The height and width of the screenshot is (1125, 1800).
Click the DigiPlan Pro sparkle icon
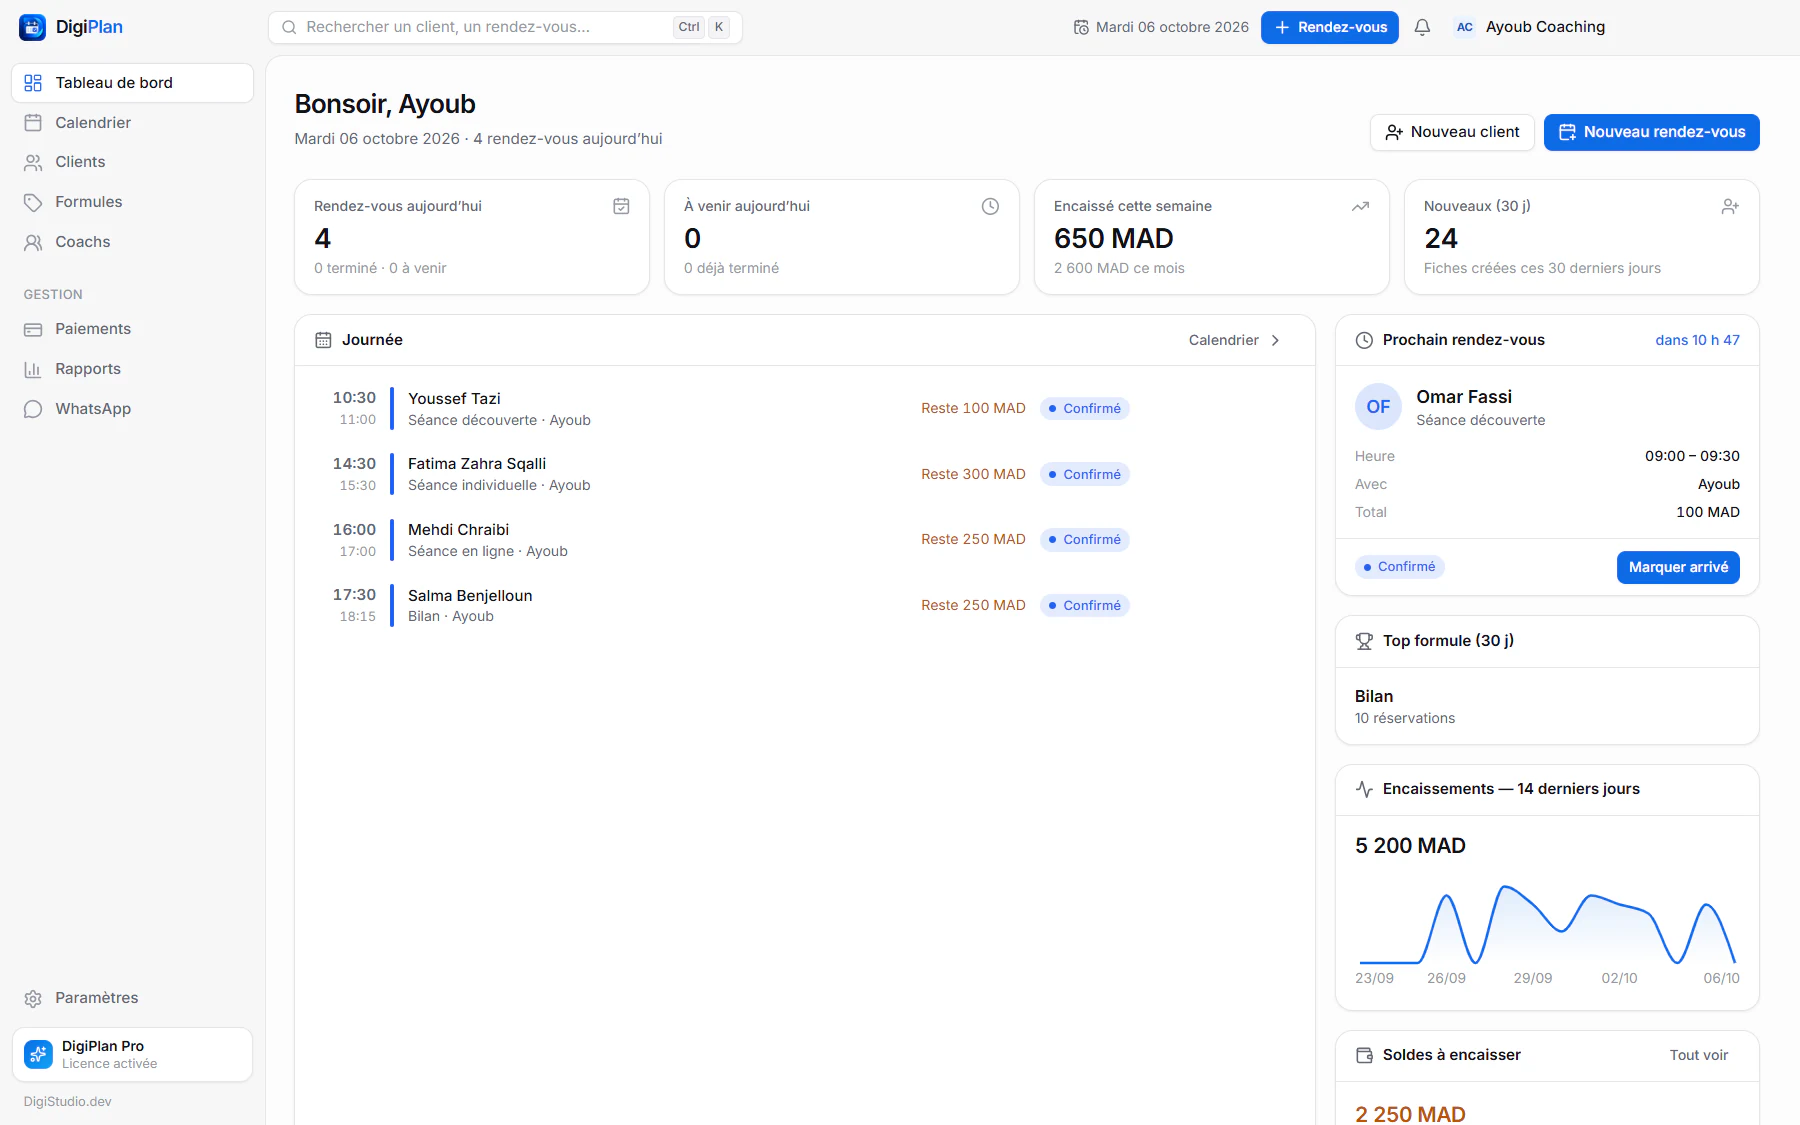[38, 1054]
